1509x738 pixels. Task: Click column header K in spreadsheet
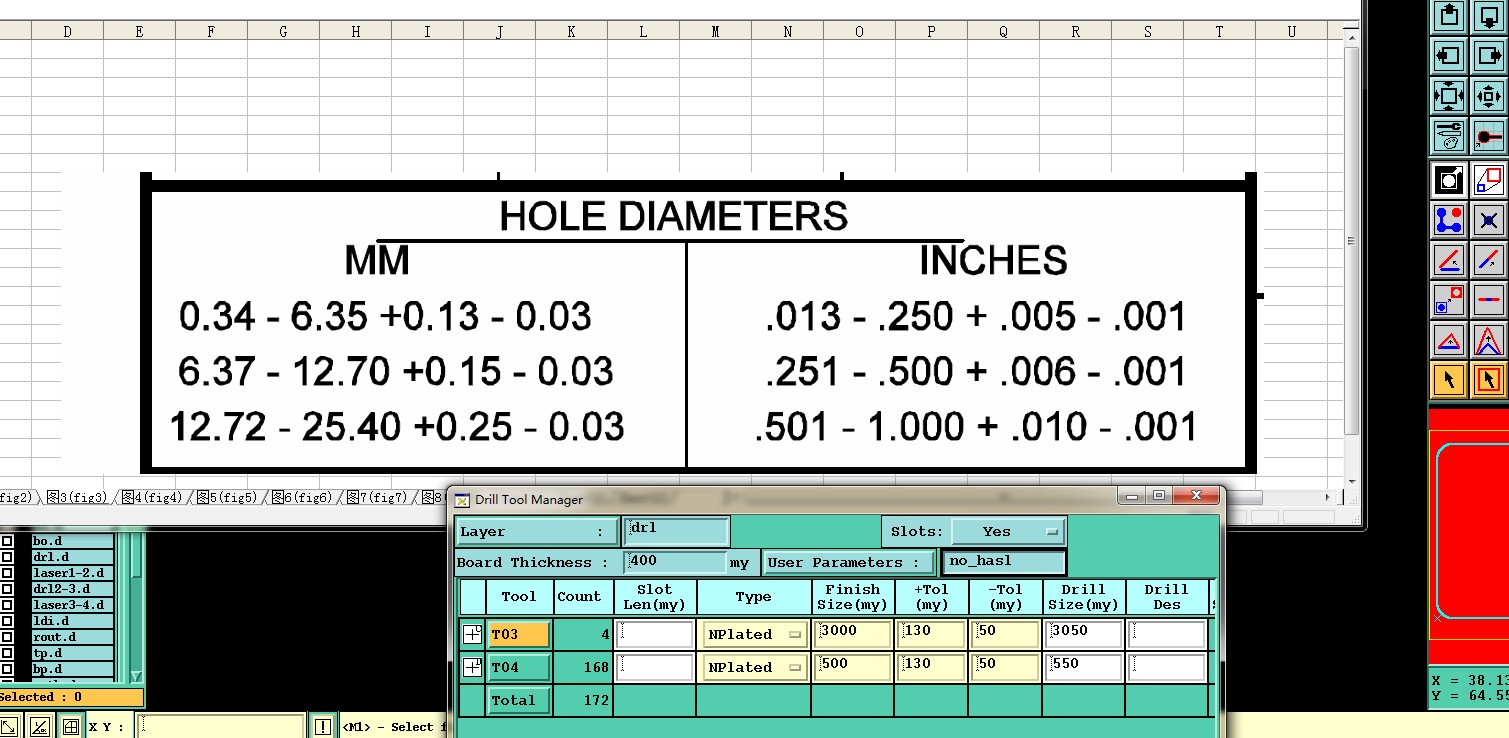coord(571,32)
